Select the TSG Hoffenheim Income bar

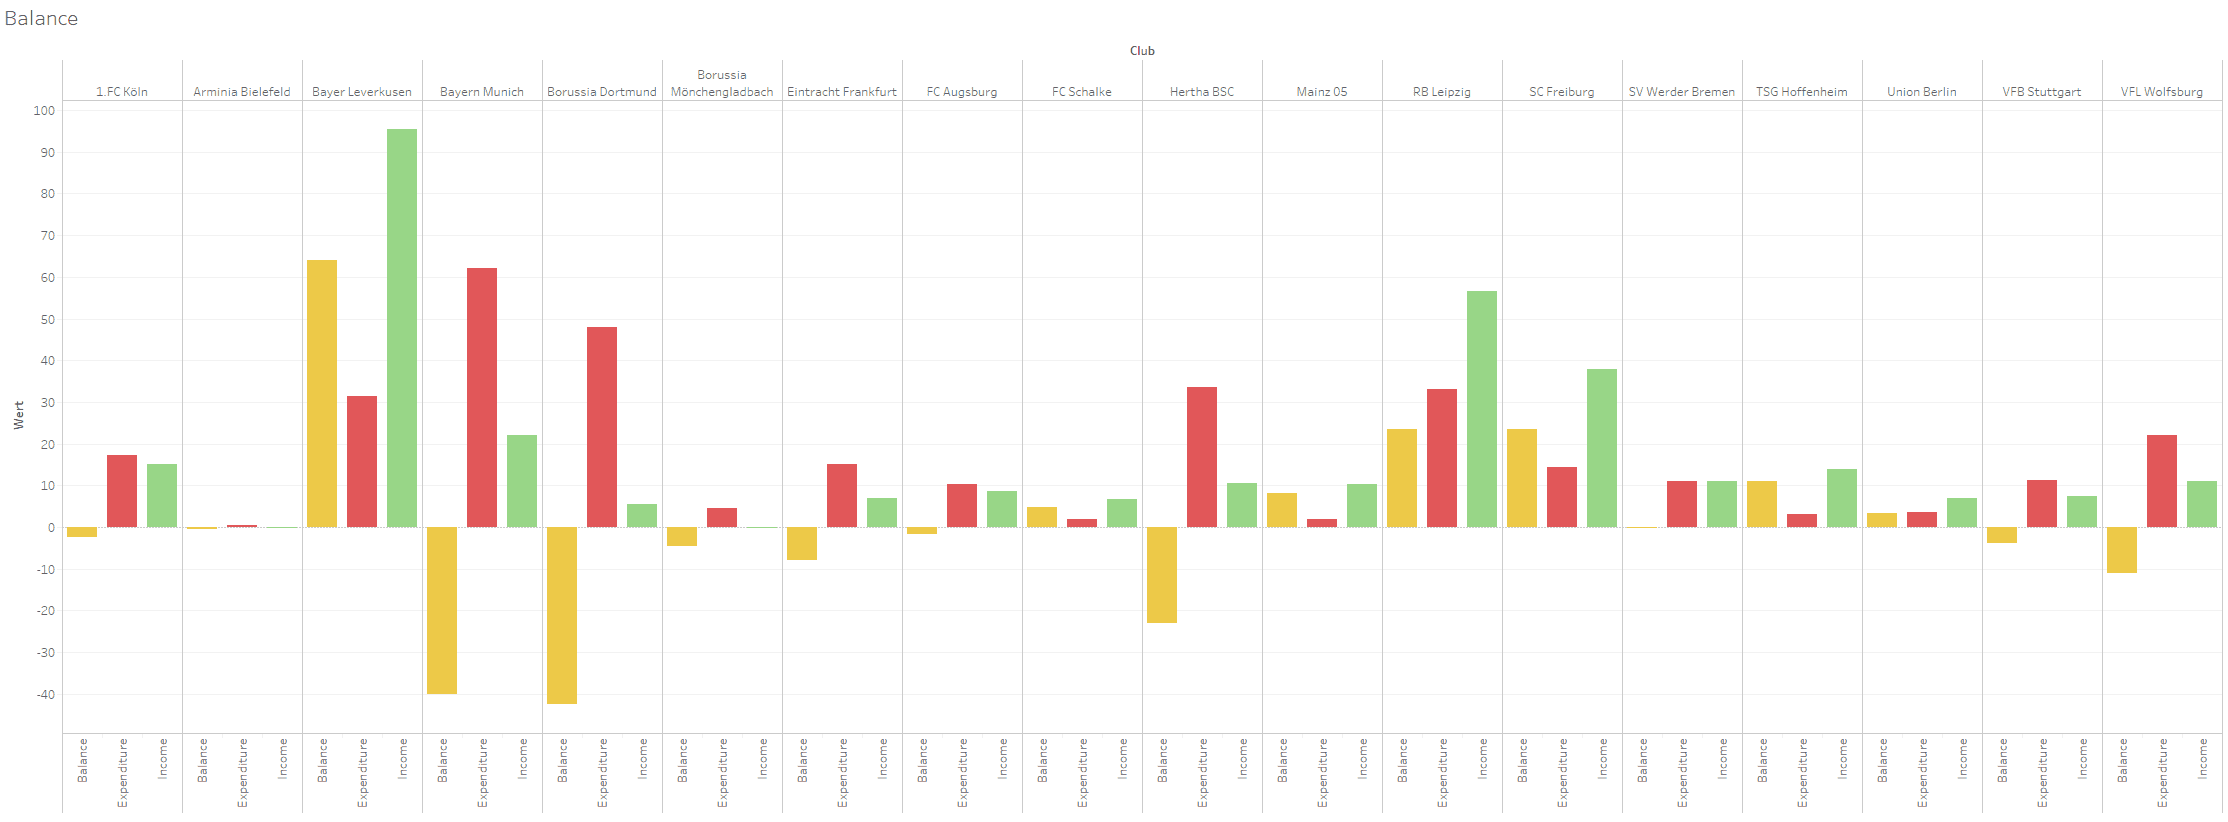point(1842,498)
